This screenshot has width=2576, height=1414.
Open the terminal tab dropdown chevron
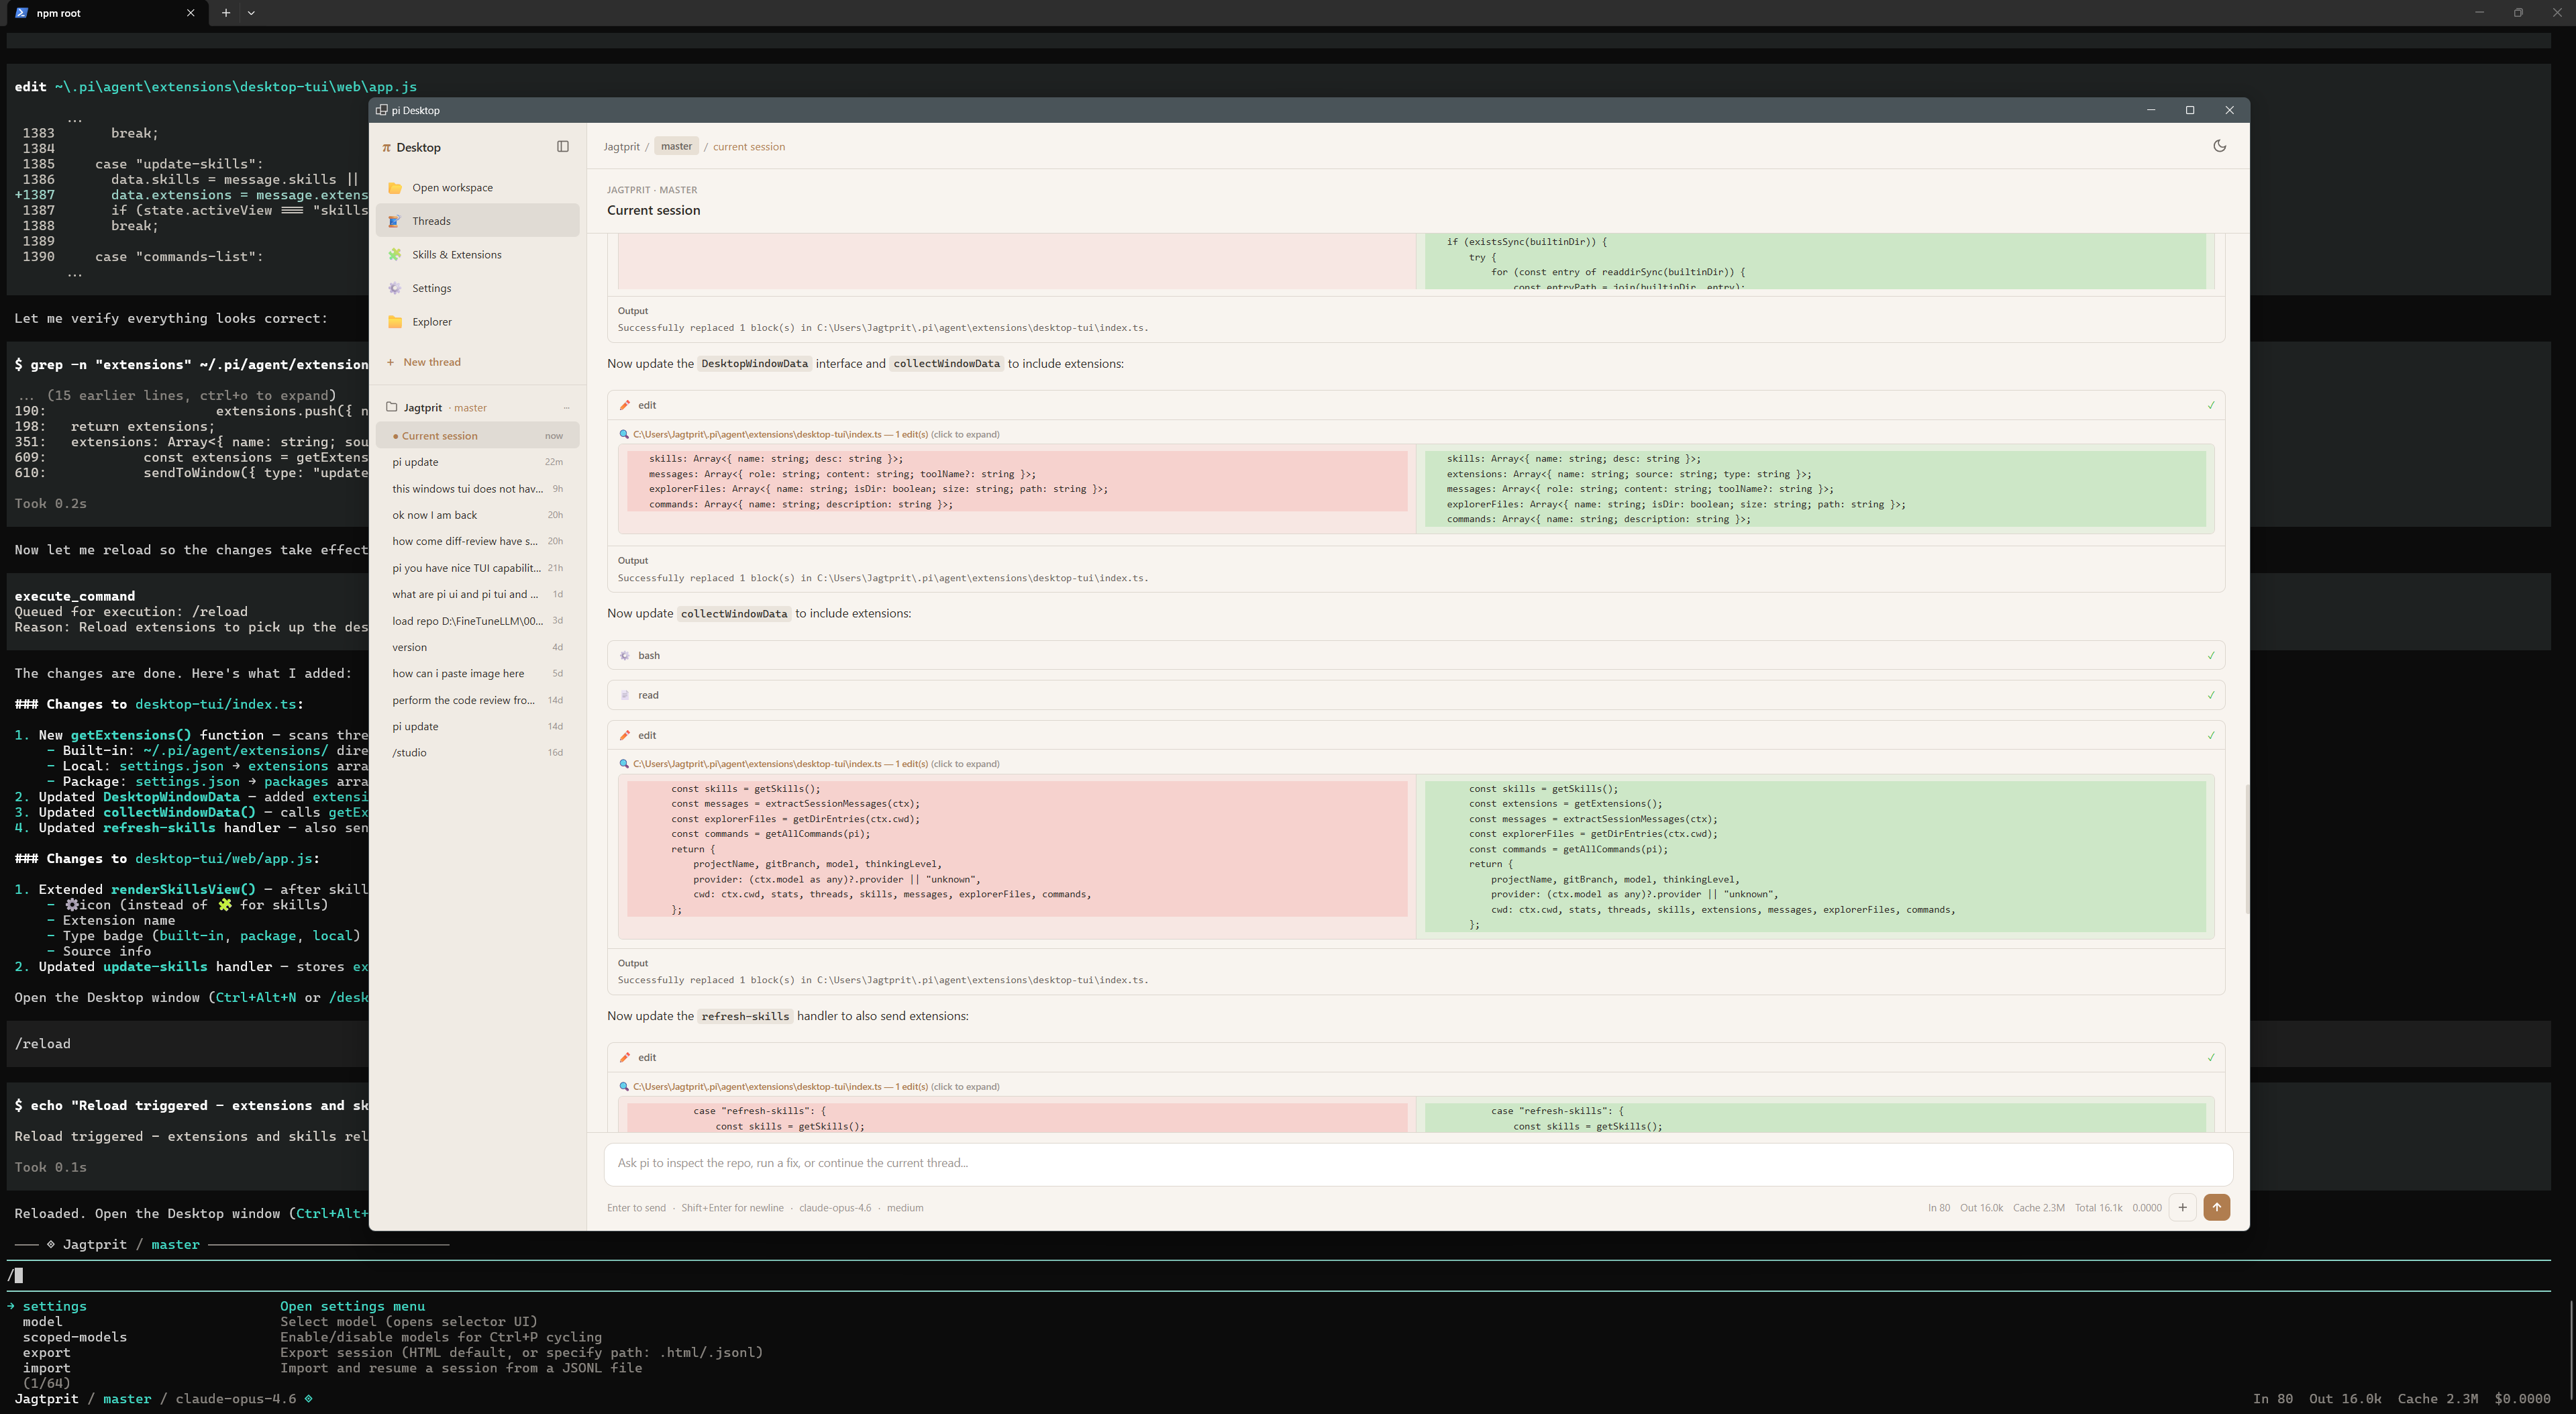pos(251,13)
